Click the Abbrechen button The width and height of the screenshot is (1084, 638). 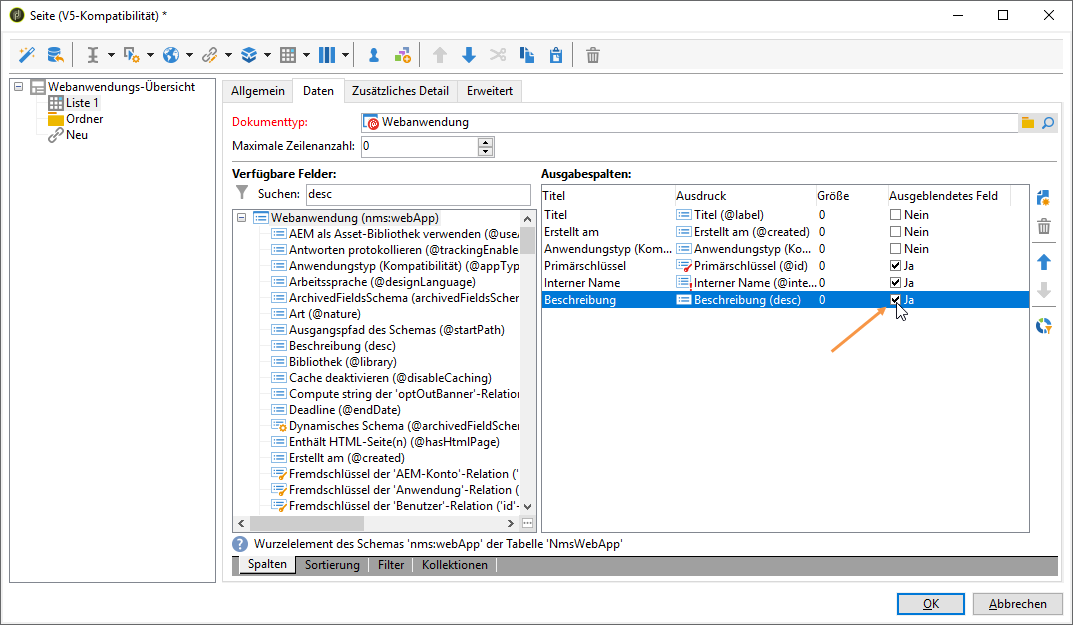click(x=1017, y=603)
